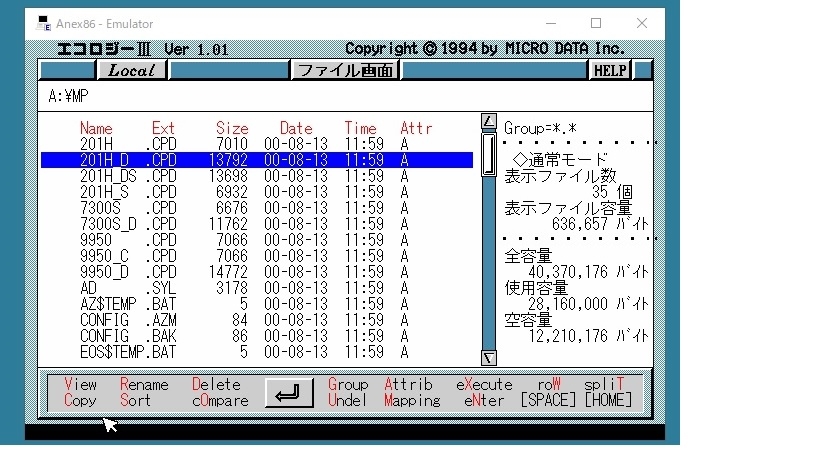Image resolution: width=819 pixels, height=460 pixels.
Task: Click the Local button
Action: coord(132,70)
